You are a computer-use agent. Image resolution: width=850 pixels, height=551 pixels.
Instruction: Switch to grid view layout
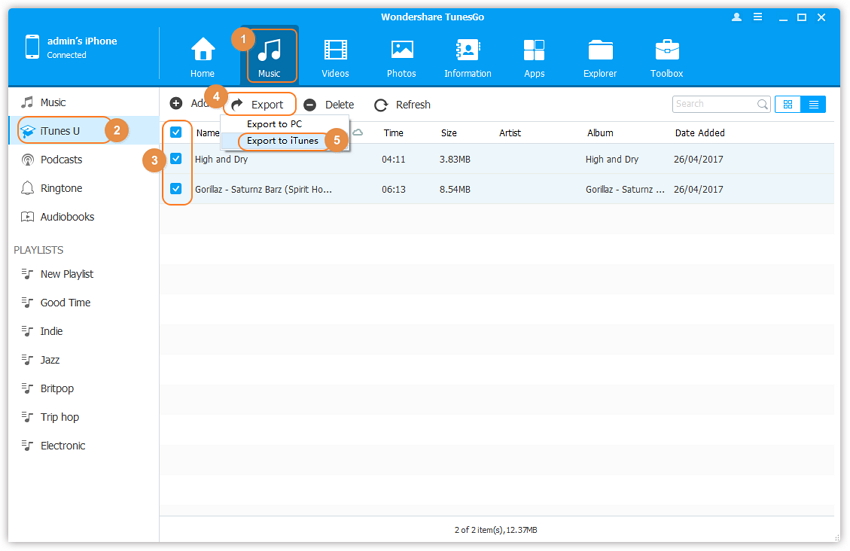(788, 104)
